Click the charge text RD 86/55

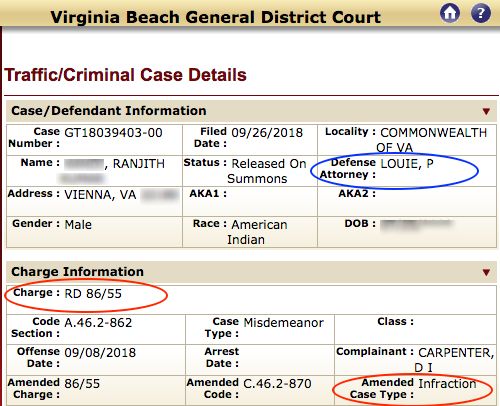click(93, 294)
